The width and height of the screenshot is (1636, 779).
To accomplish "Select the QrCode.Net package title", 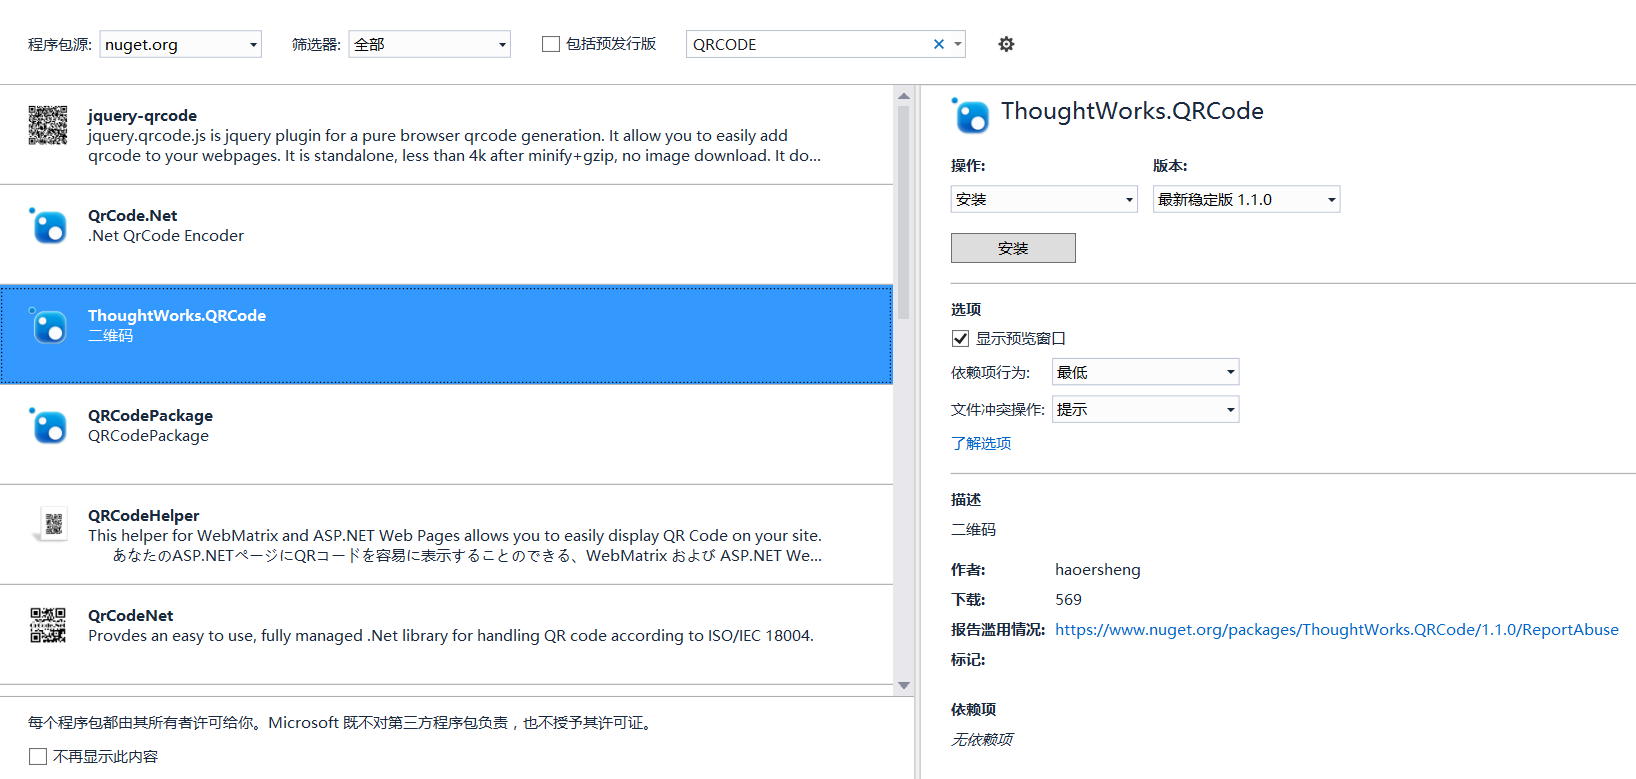I will (x=132, y=215).
